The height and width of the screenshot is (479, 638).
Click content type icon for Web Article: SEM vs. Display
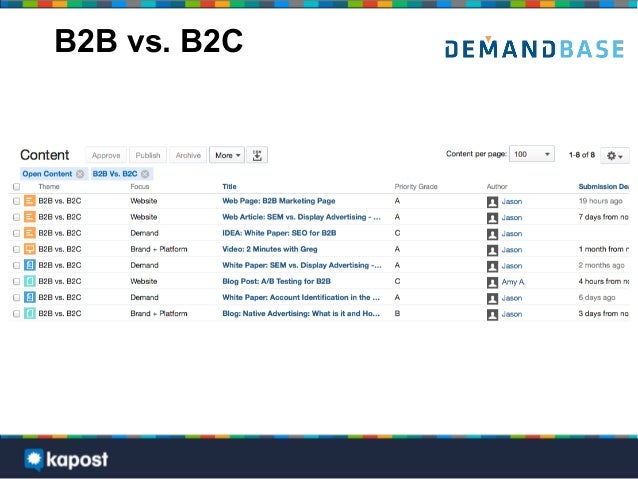click(30, 217)
